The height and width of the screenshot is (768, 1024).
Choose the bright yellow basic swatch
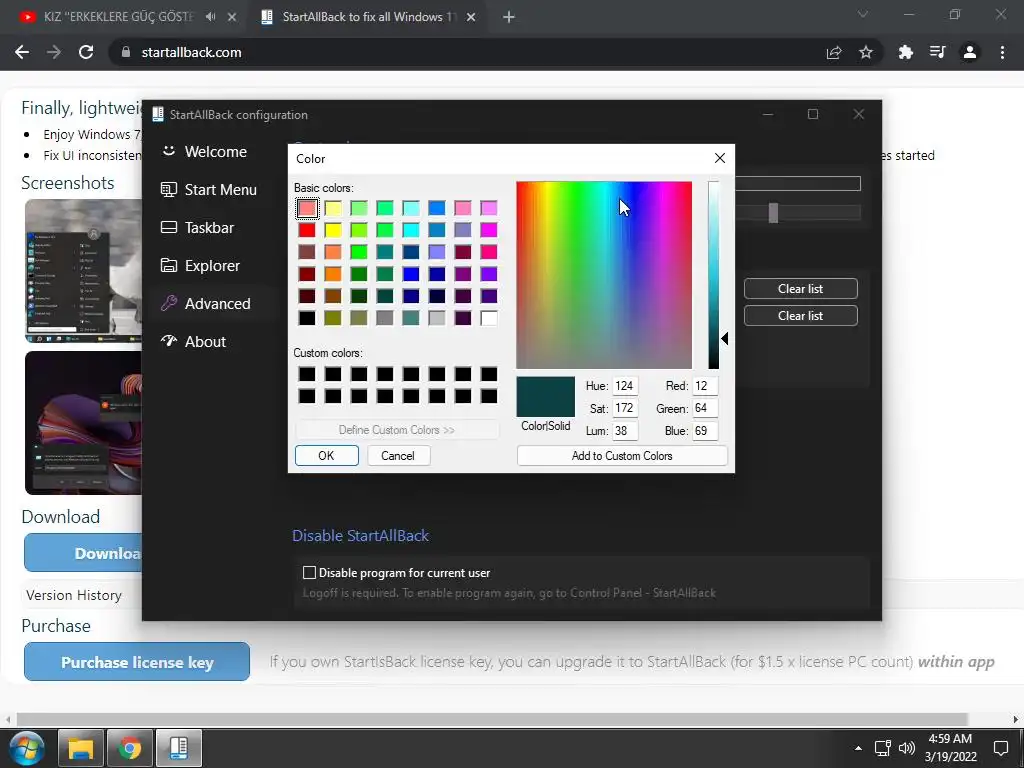pyautogui.click(x=333, y=230)
